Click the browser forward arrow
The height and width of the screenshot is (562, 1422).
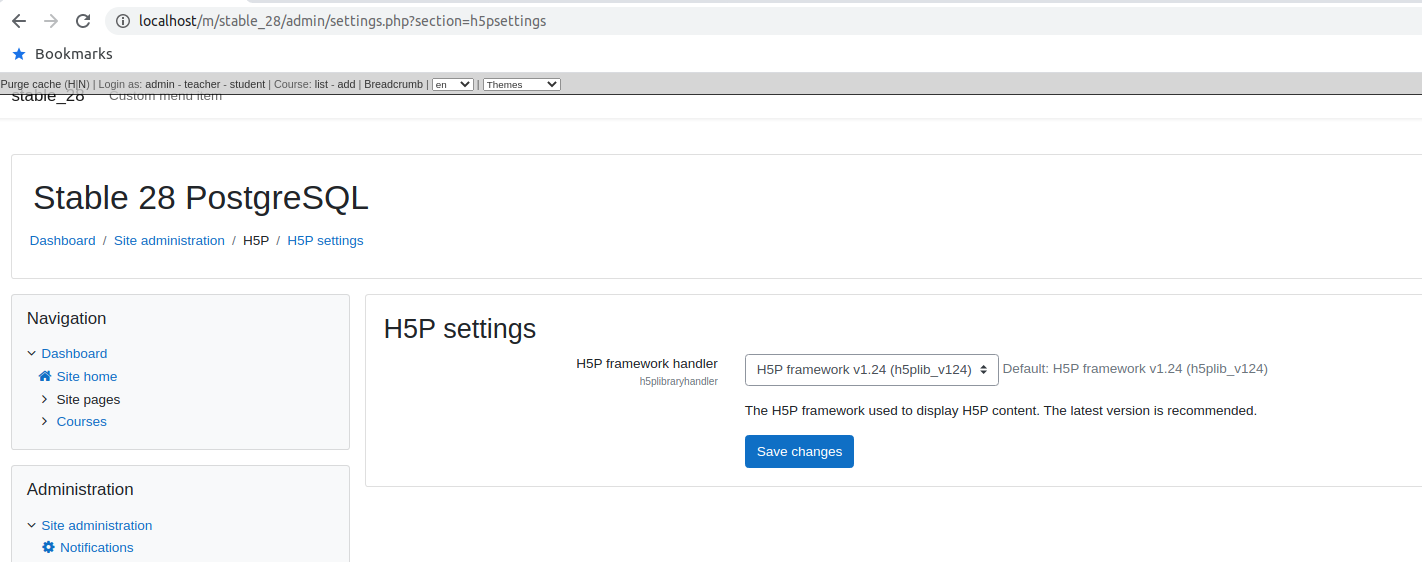point(51,21)
